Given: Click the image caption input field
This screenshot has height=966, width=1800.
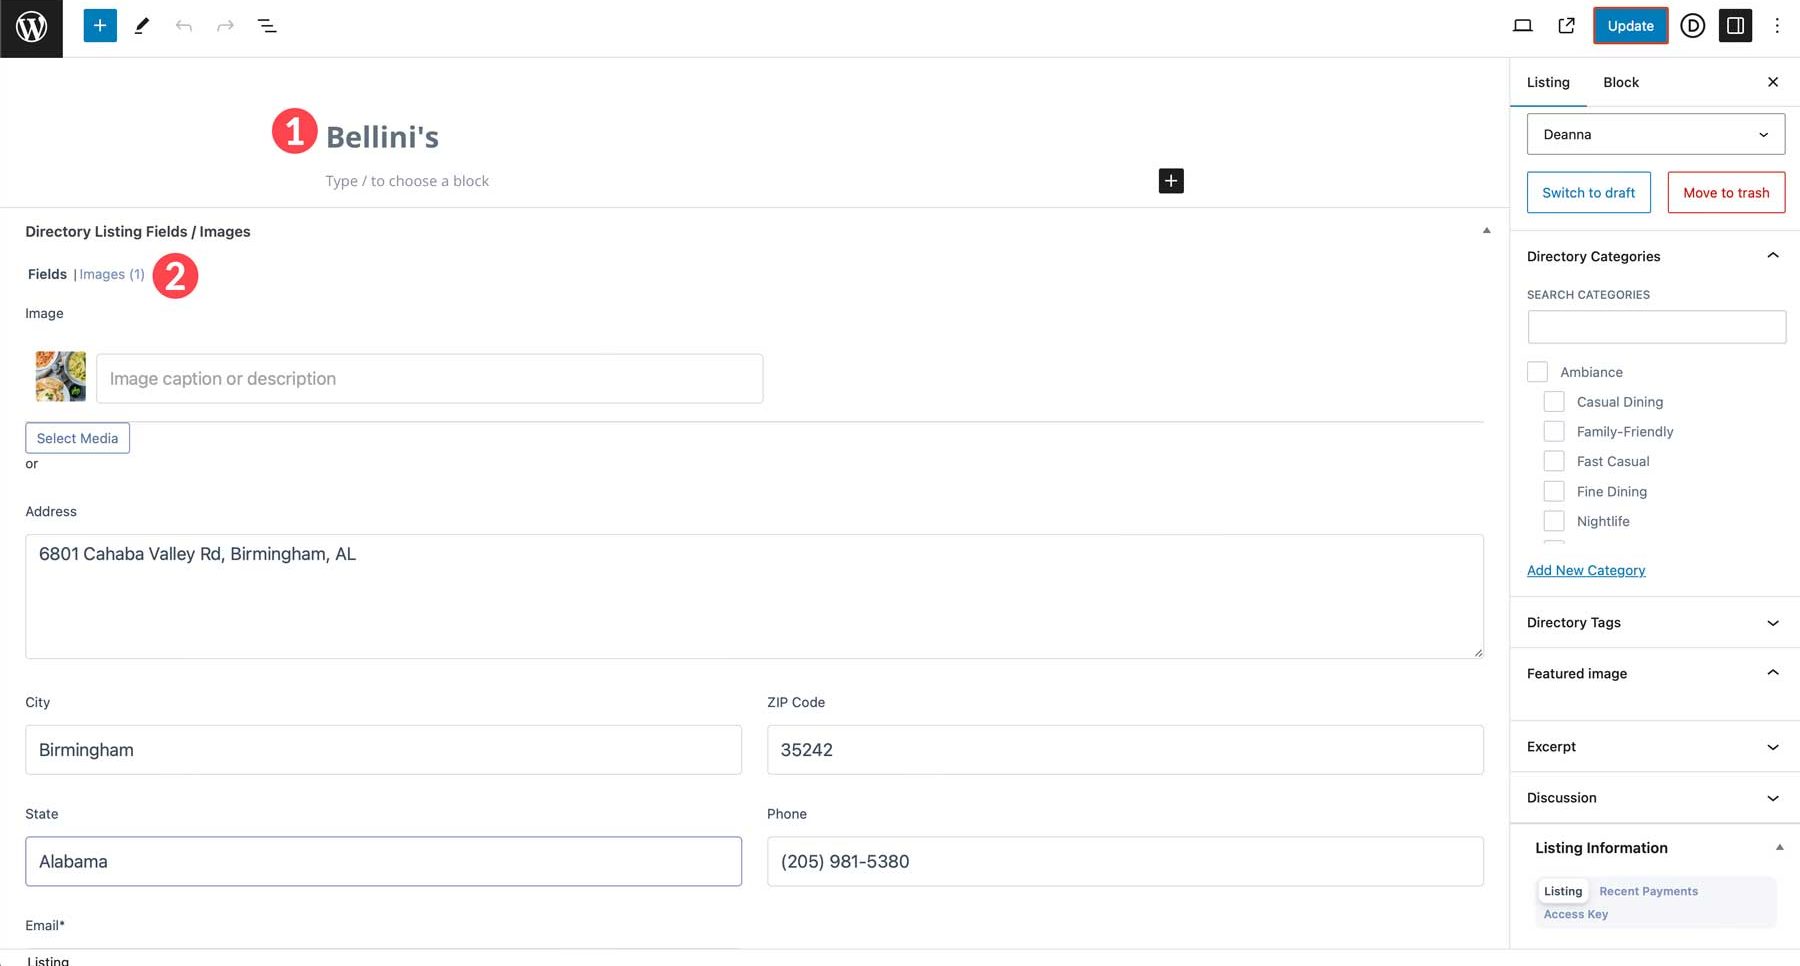Looking at the screenshot, I should (429, 378).
